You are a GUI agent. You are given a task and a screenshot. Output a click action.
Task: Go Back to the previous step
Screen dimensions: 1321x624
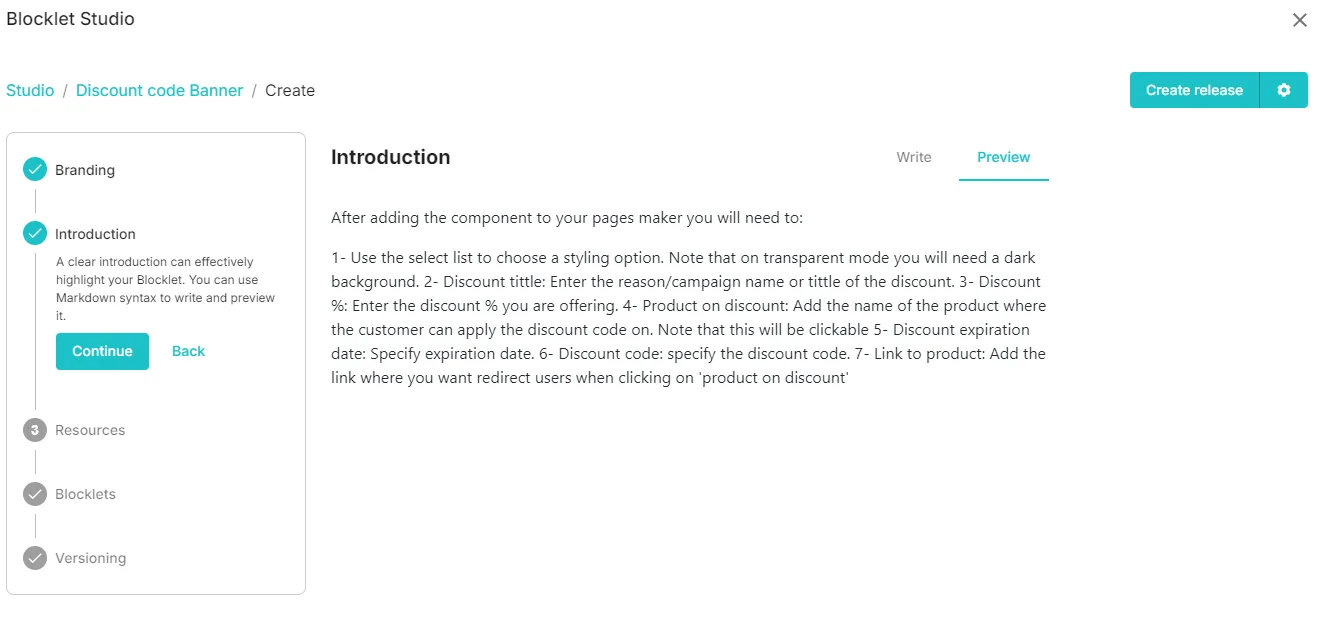point(188,351)
